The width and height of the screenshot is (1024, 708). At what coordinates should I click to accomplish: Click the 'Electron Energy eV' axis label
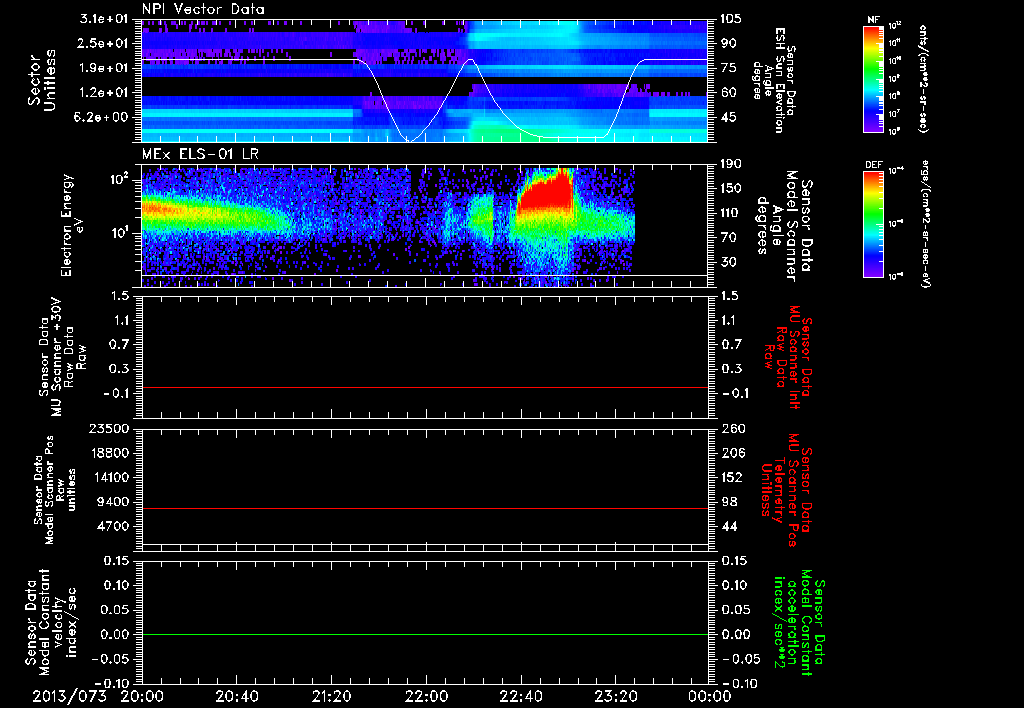click(74, 225)
